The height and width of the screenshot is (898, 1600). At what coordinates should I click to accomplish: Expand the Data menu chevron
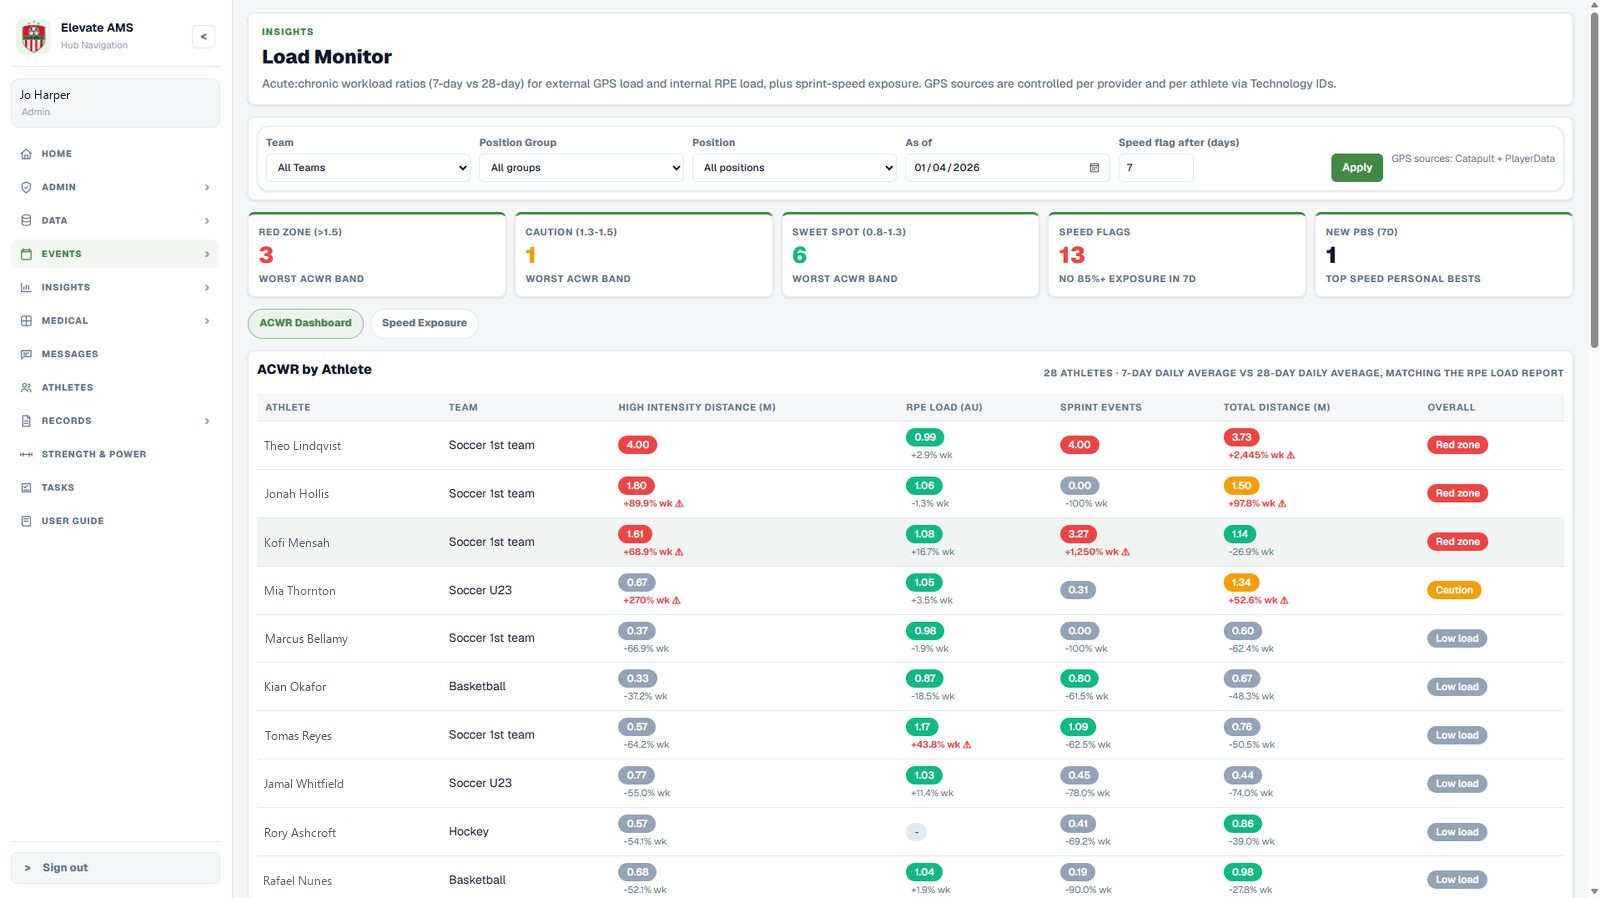[207, 220]
